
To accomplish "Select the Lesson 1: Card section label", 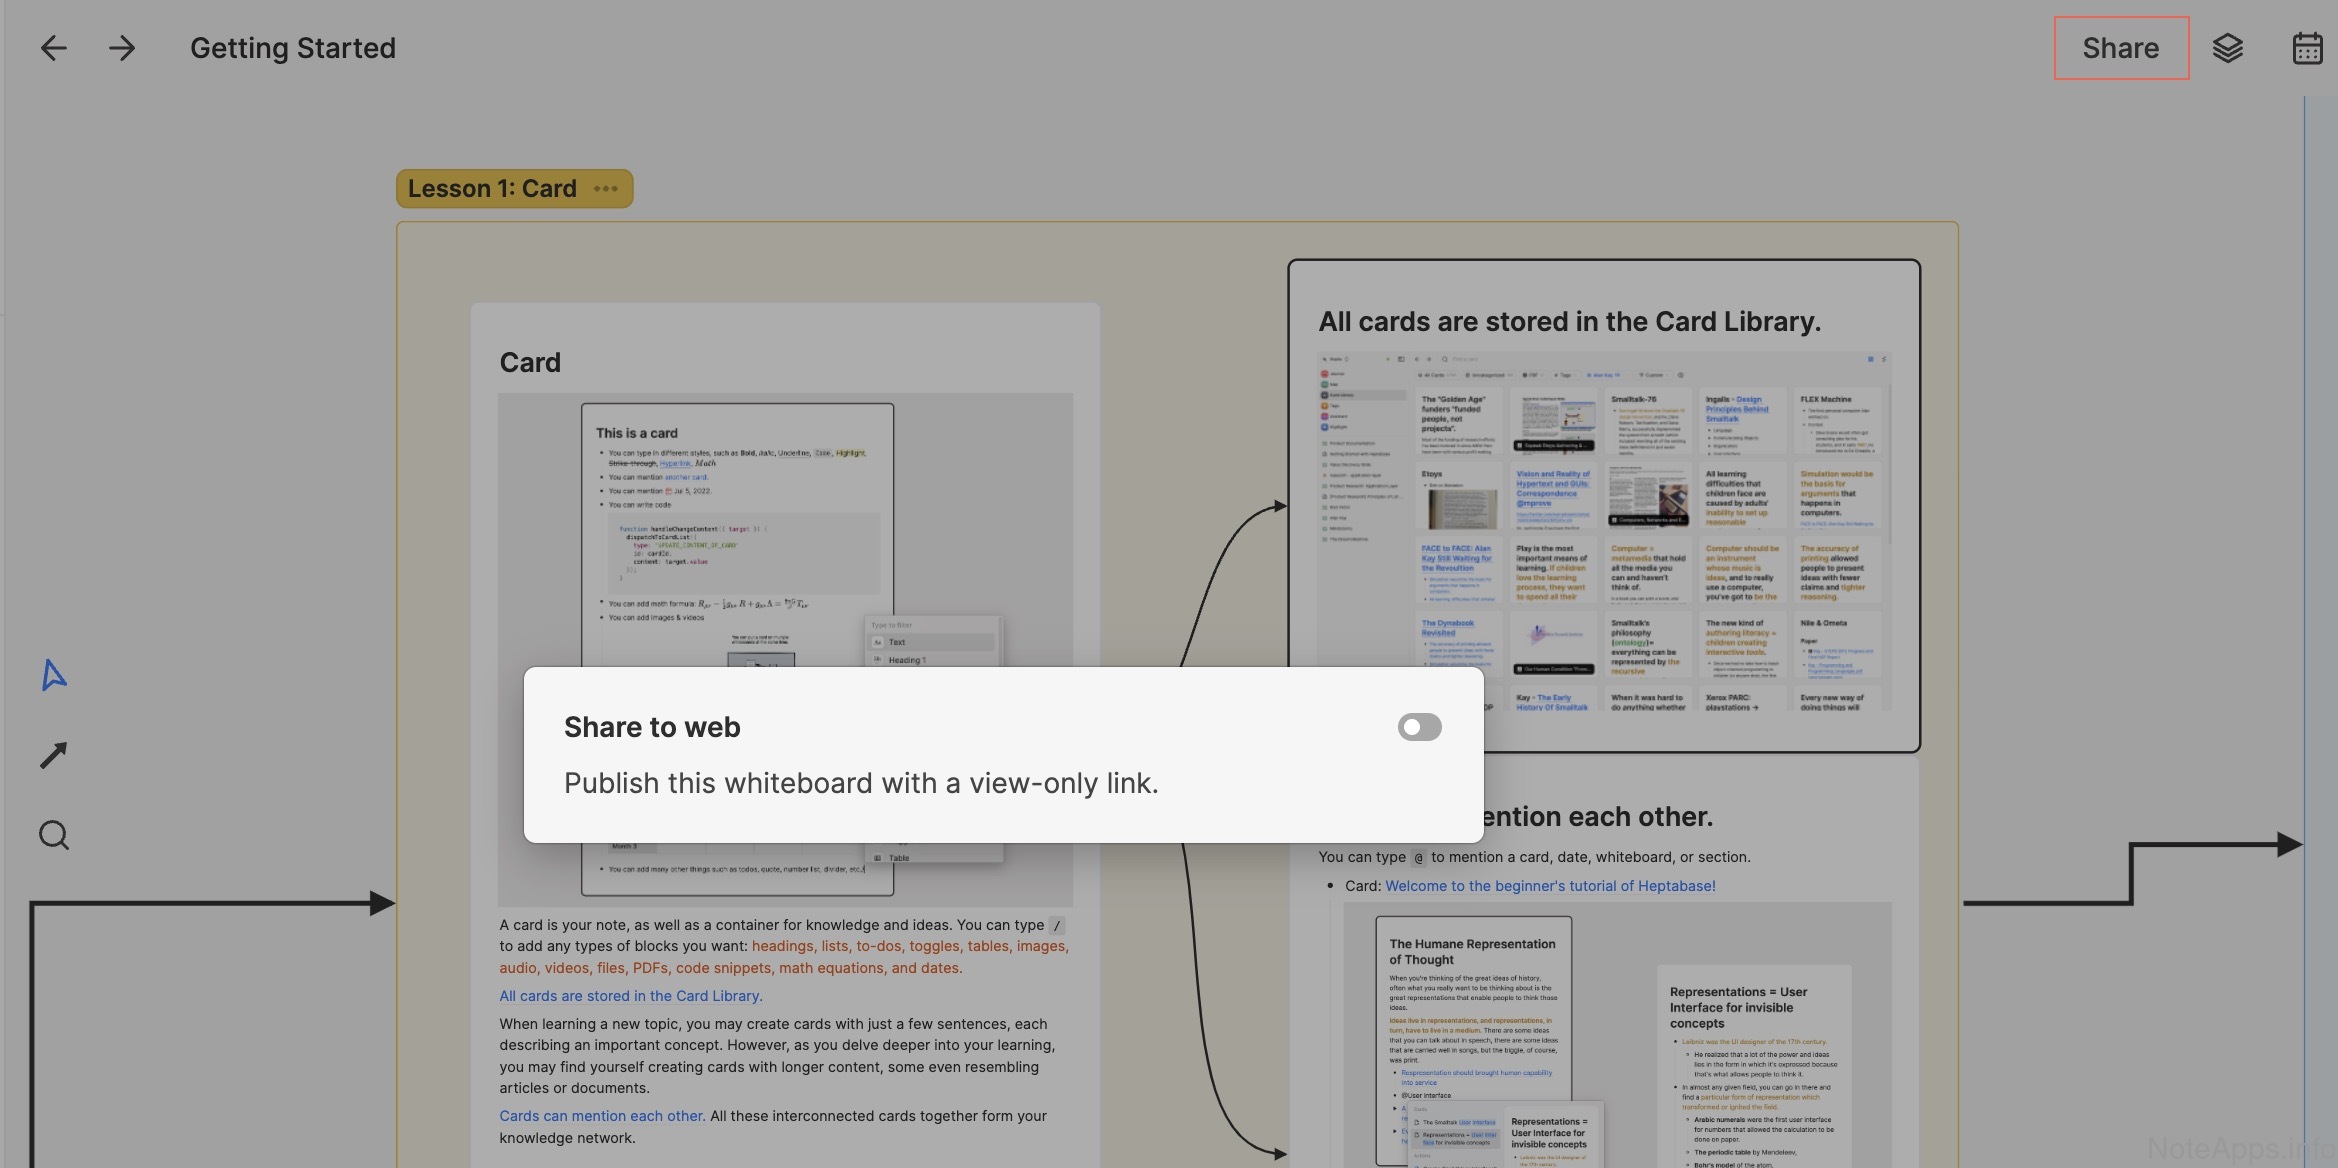I will (x=492, y=189).
